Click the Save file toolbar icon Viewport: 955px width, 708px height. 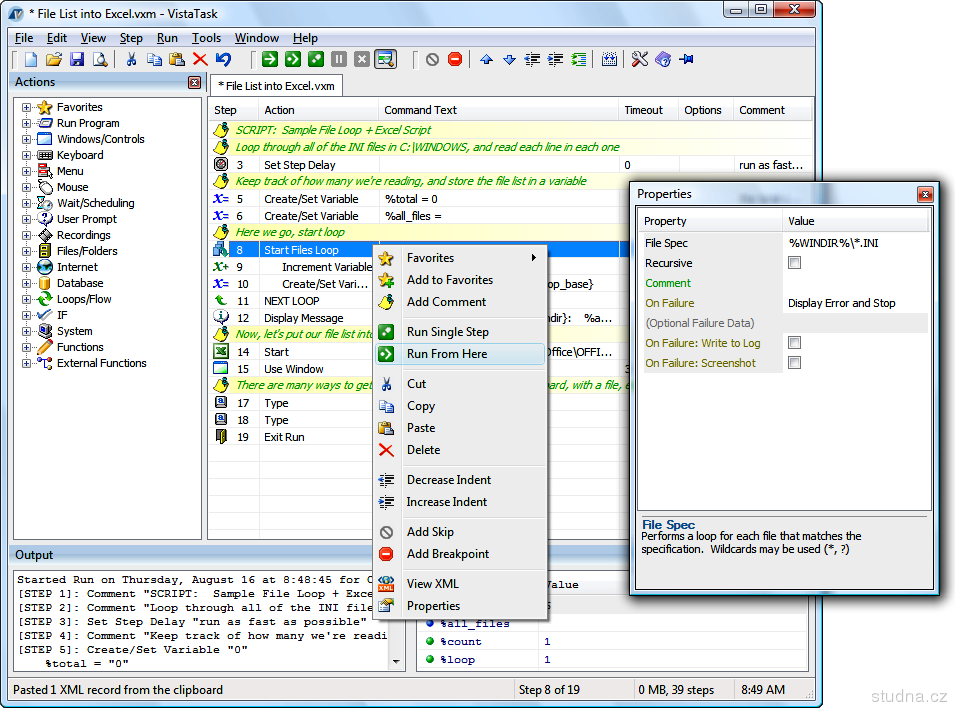click(x=77, y=60)
